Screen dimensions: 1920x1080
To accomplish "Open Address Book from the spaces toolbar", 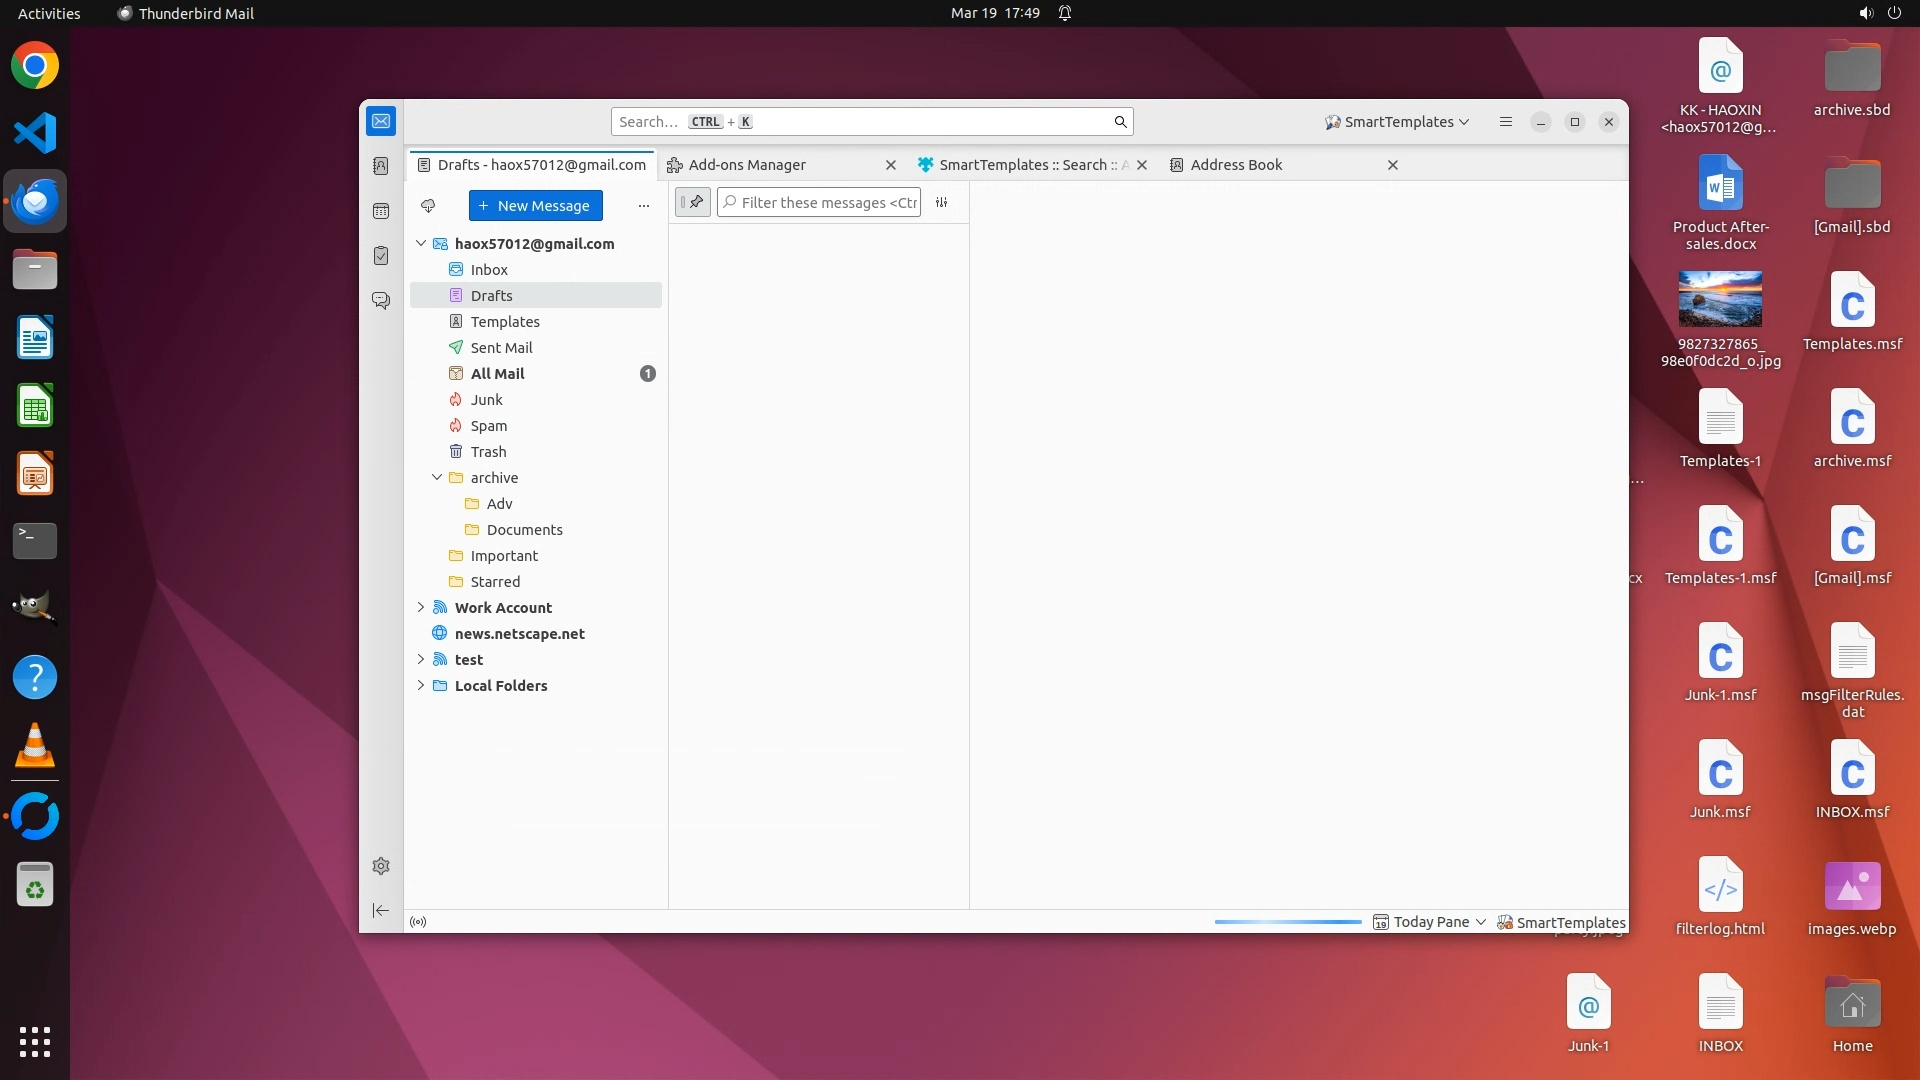I will point(381,166).
